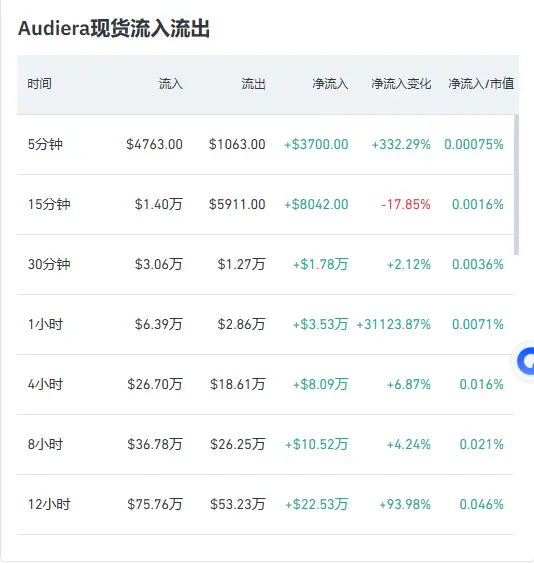Click ratio value 0.016%
Screen dimensions: 534x563
[x=482, y=384]
